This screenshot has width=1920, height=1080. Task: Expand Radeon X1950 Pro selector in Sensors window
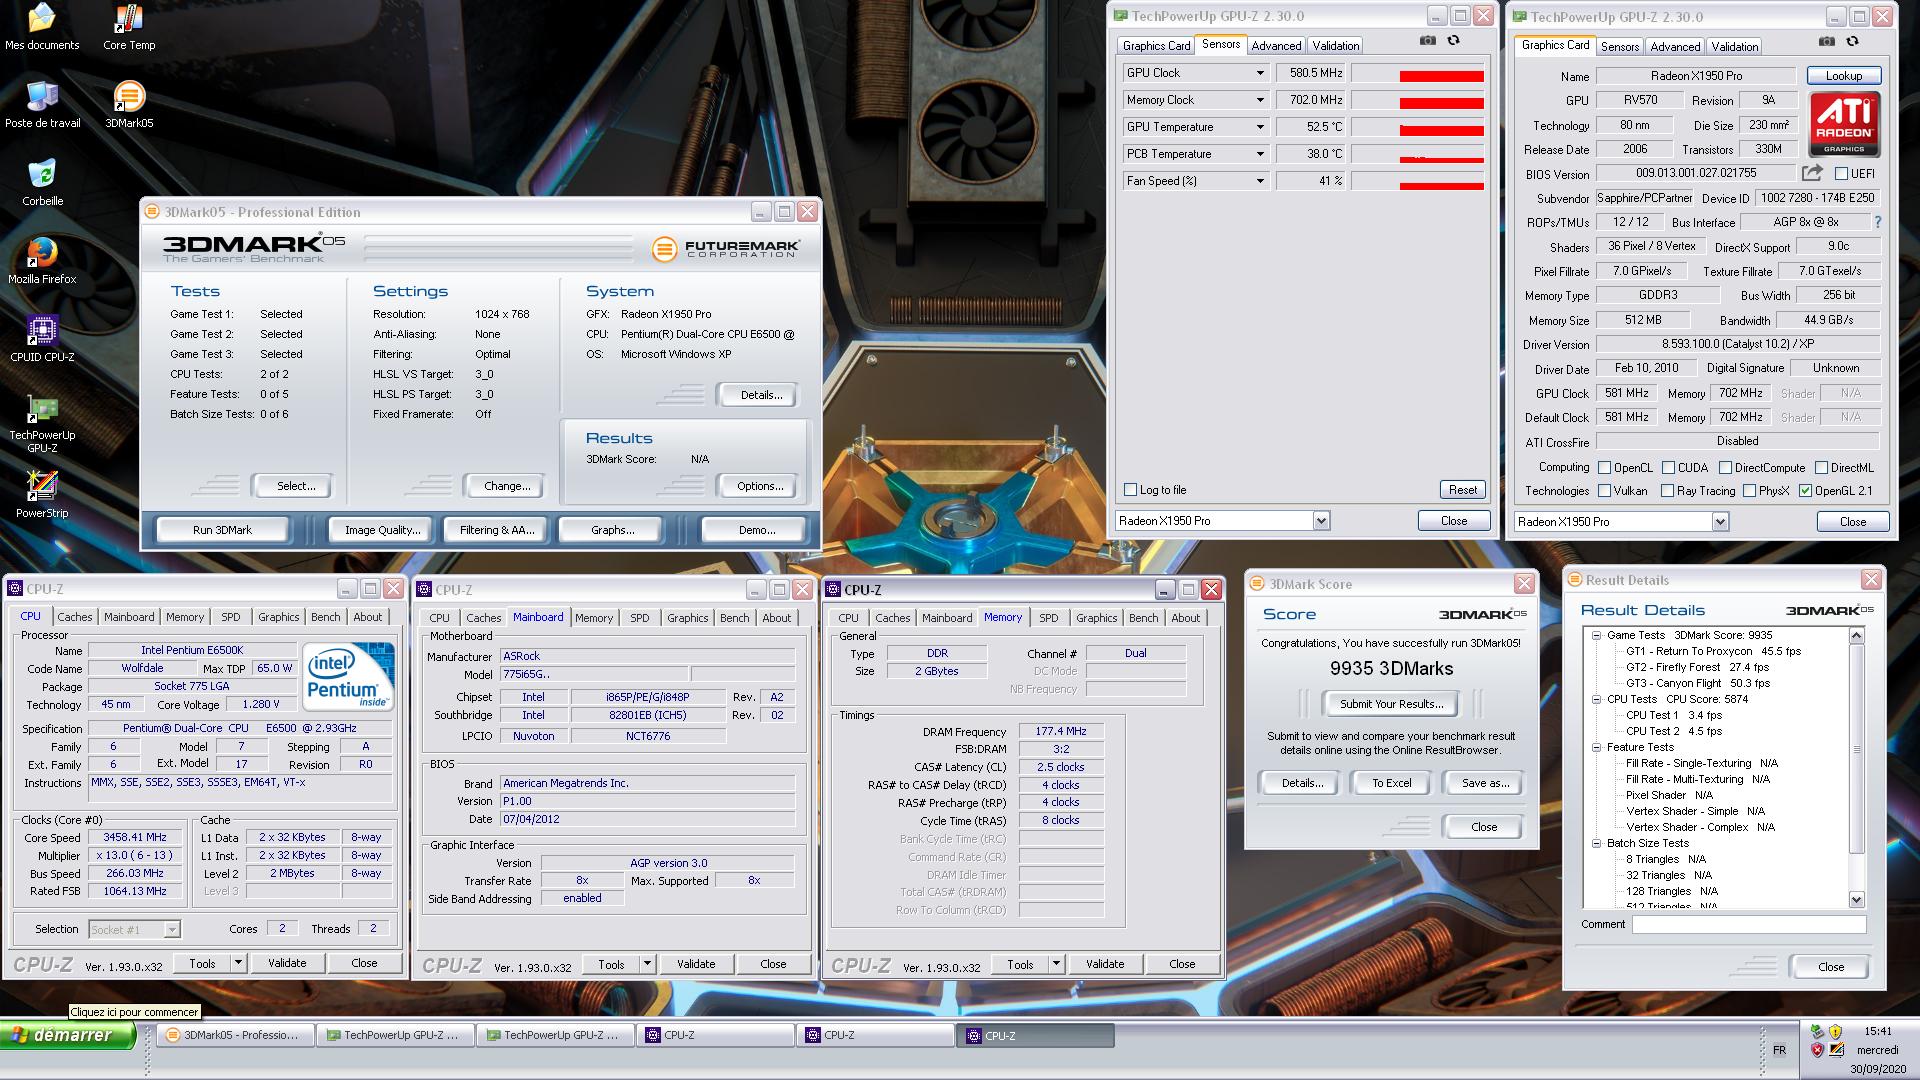(x=1321, y=521)
